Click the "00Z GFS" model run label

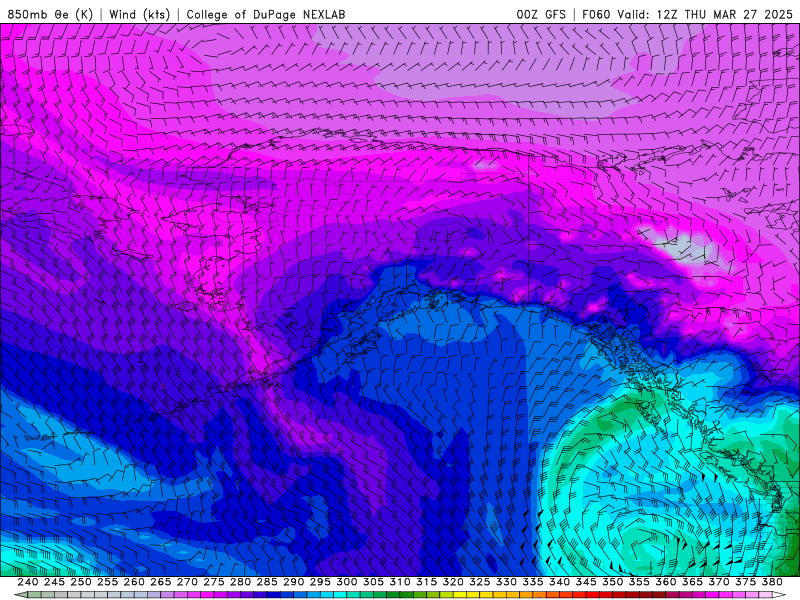click(x=541, y=14)
